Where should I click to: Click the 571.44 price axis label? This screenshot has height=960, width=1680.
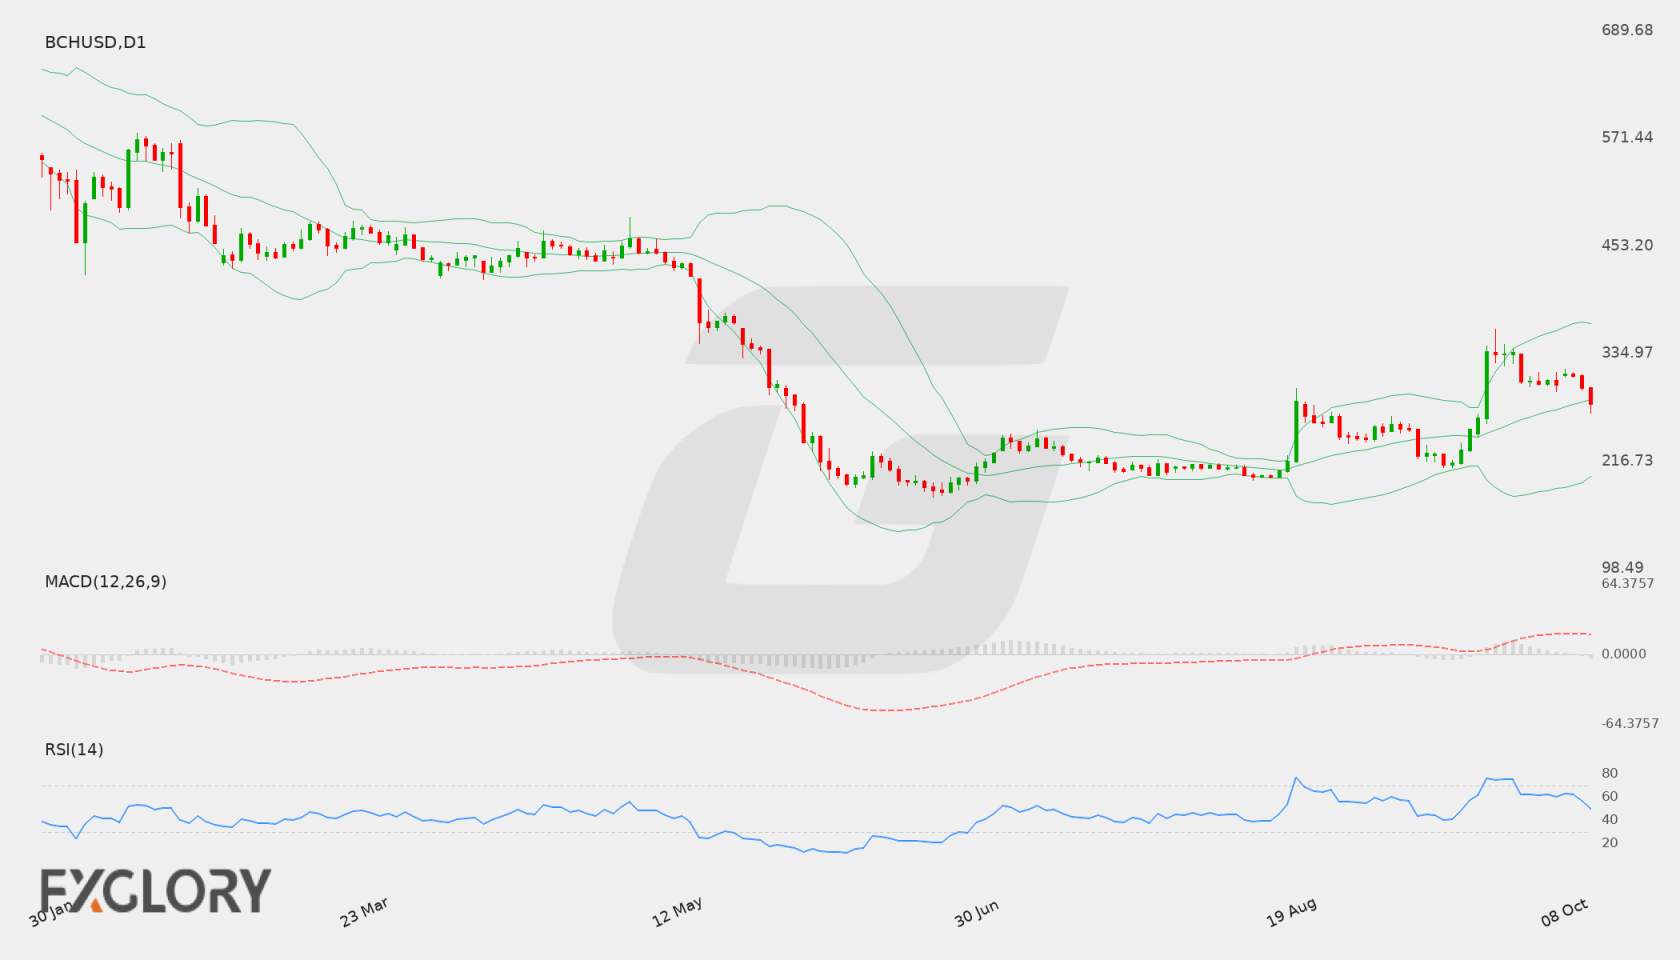[x=1627, y=137]
